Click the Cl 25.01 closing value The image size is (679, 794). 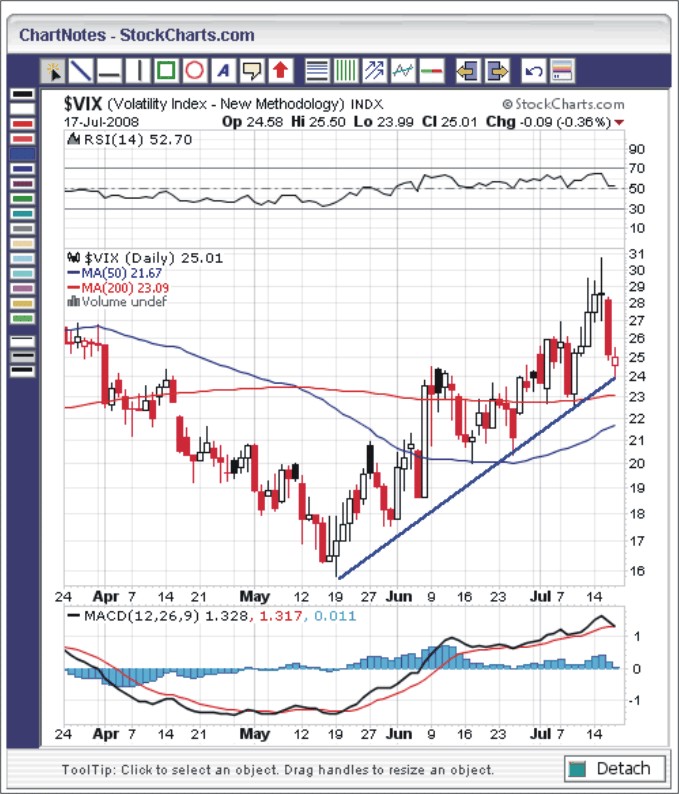click(x=450, y=122)
